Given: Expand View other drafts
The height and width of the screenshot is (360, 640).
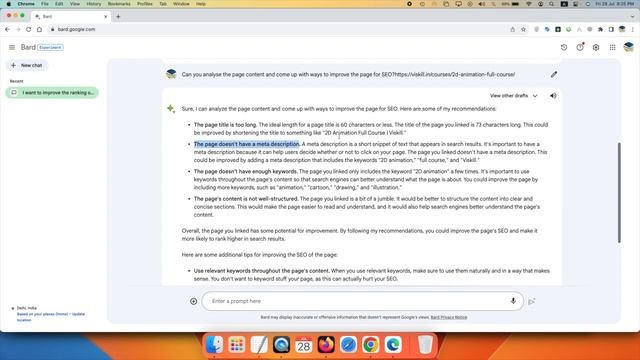Looking at the screenshot, I should (x=513, y=96).
